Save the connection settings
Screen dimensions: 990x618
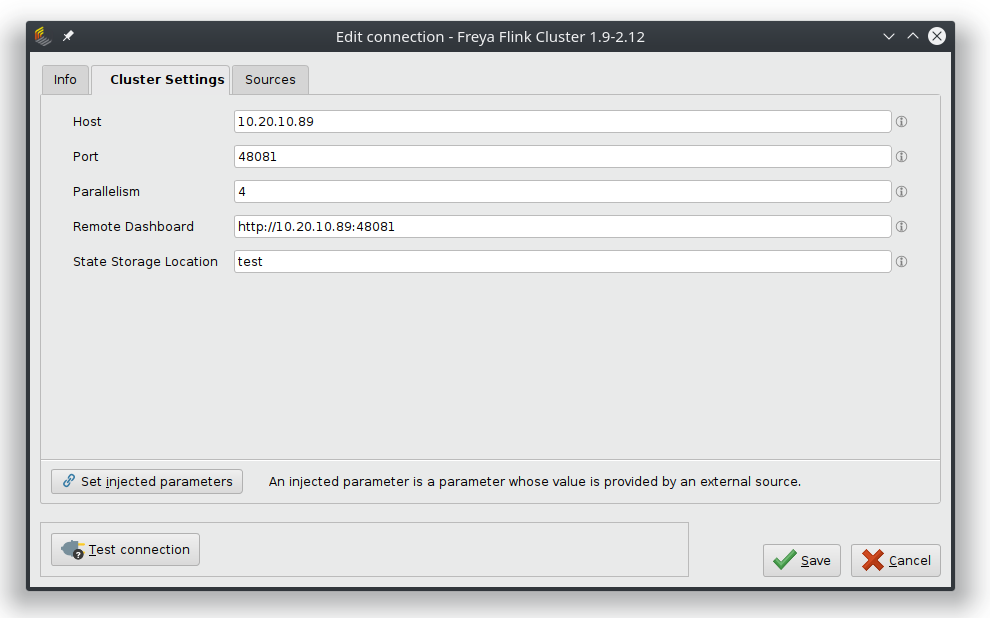click(802, 560)
